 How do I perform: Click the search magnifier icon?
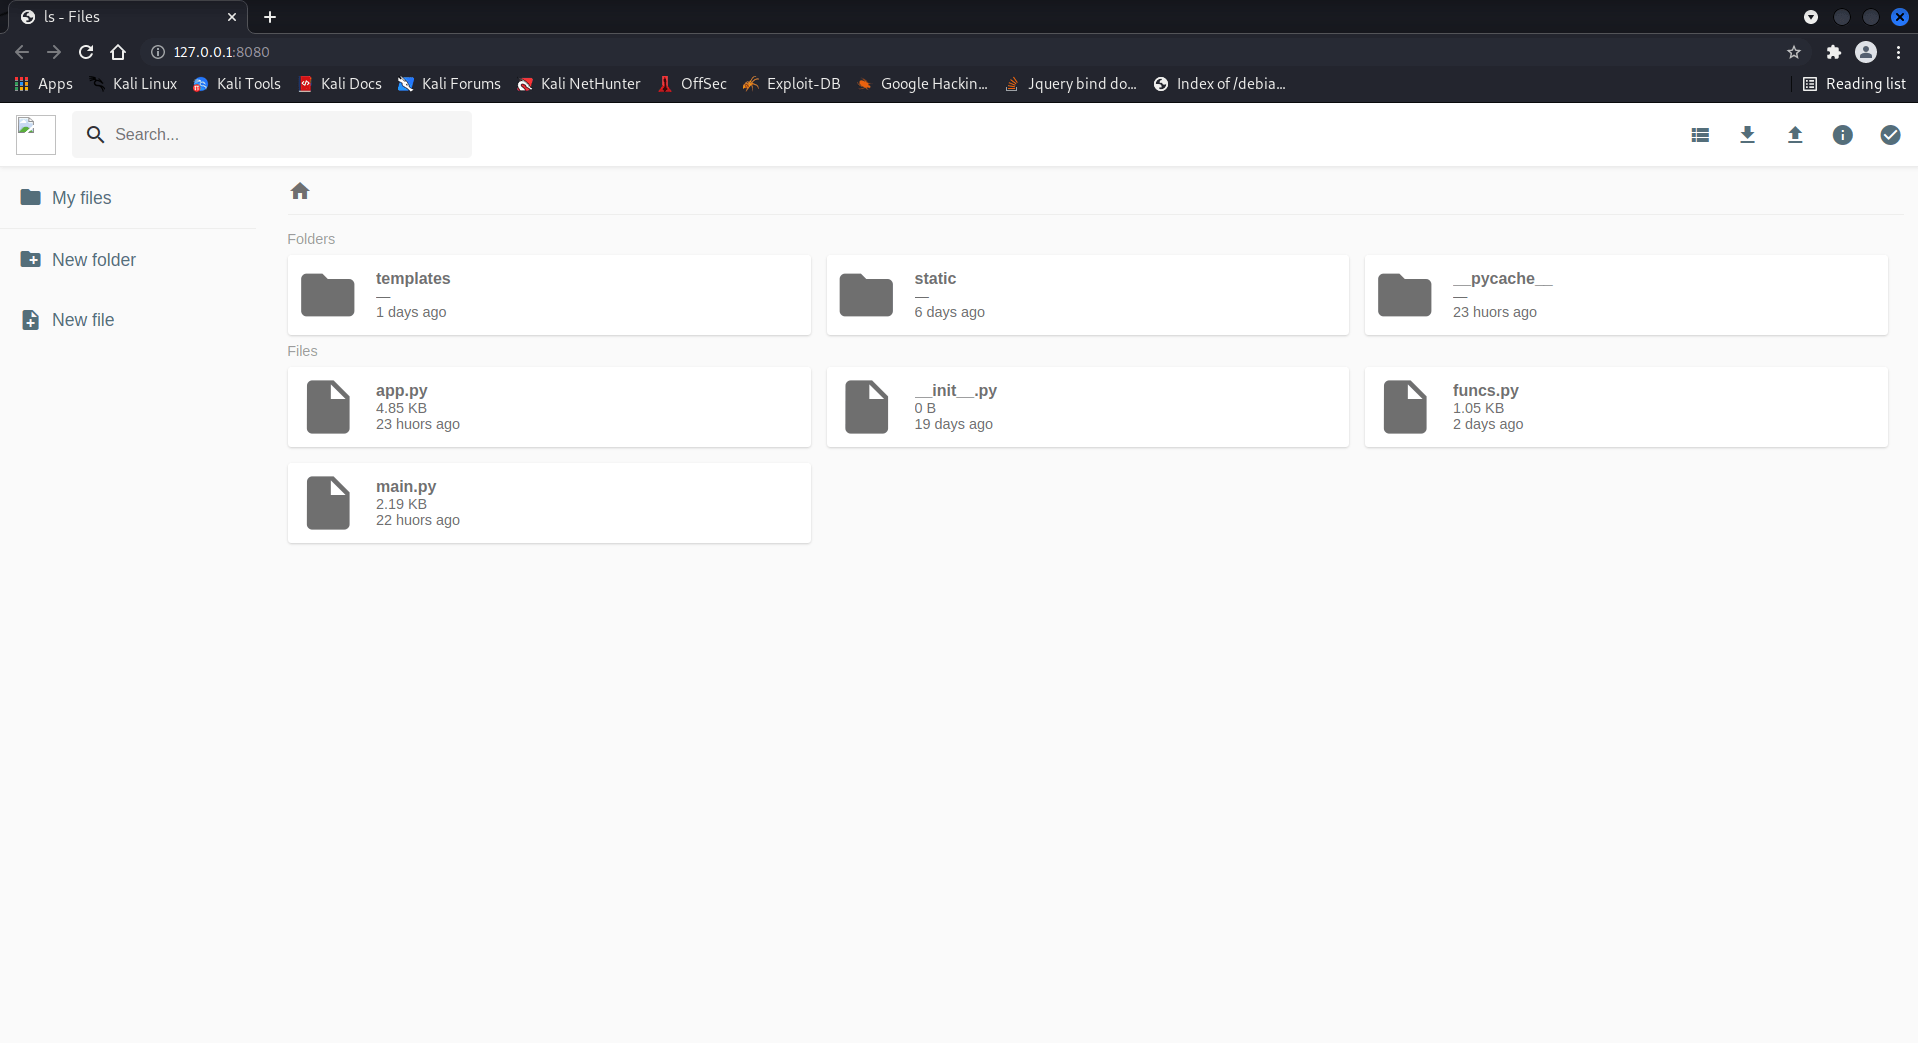coord(96,134)
